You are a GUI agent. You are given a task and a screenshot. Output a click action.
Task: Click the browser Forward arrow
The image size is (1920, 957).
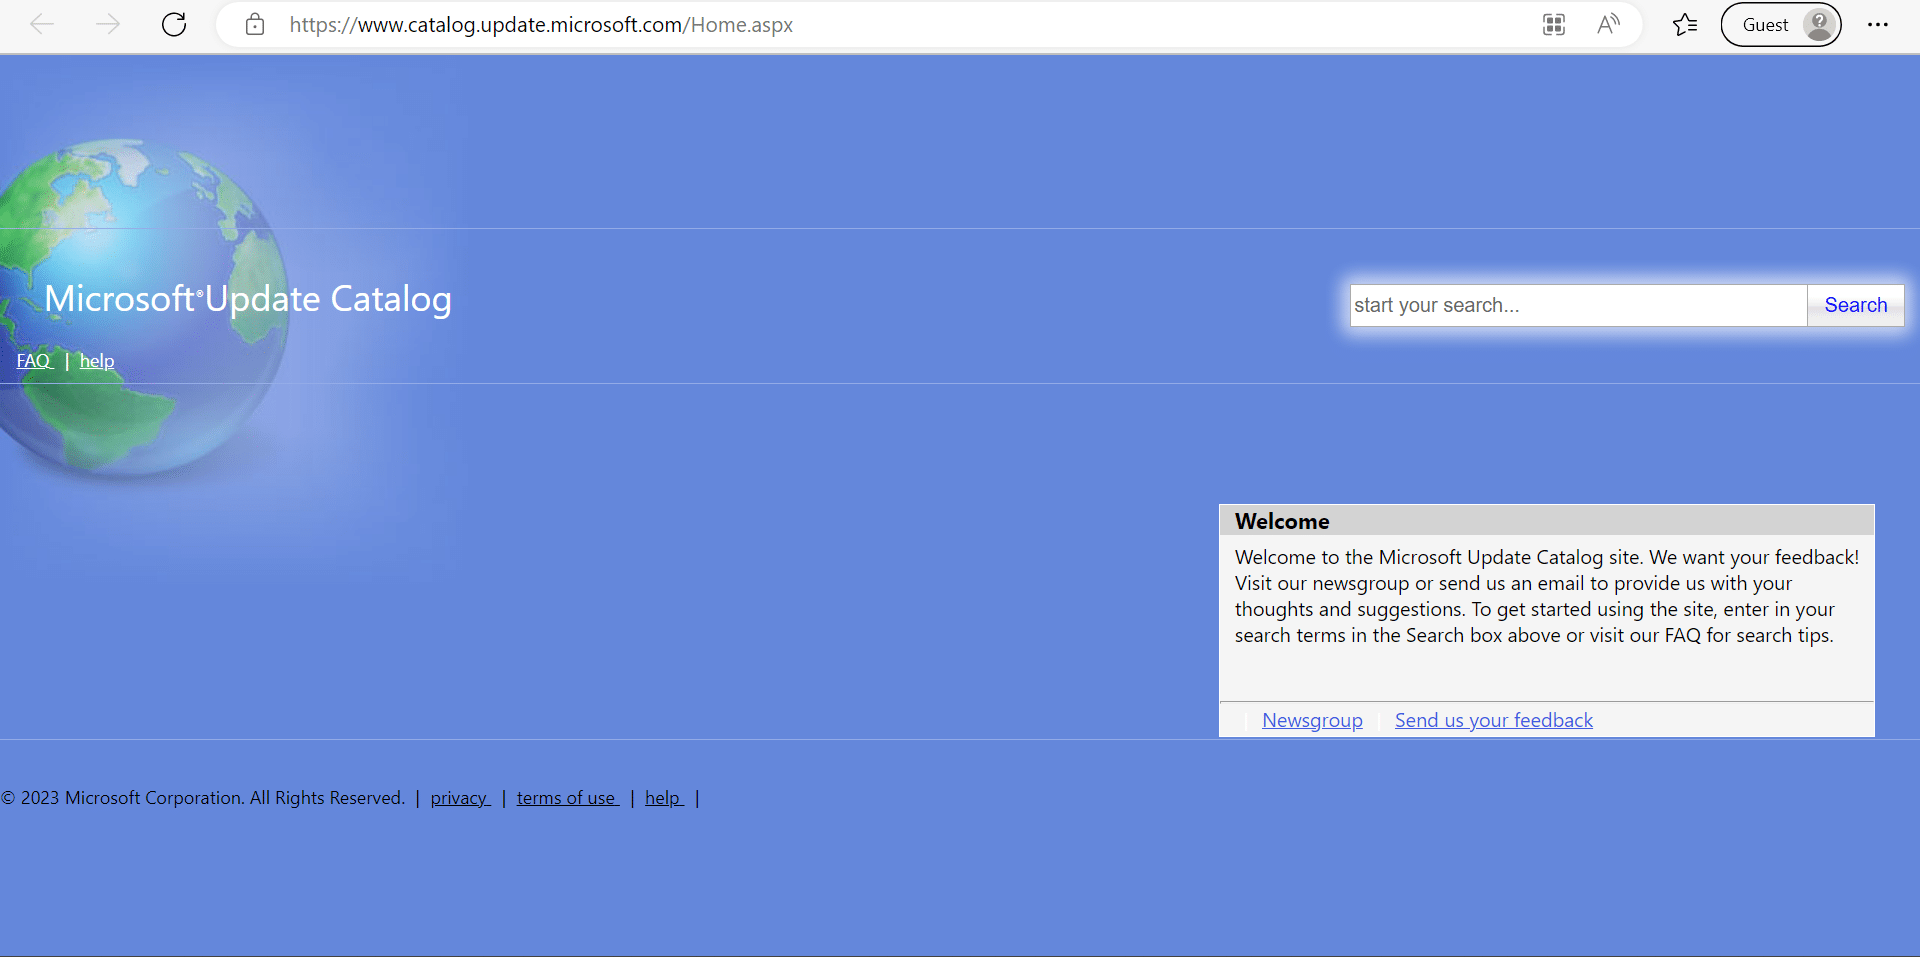(x=108, y=25)
